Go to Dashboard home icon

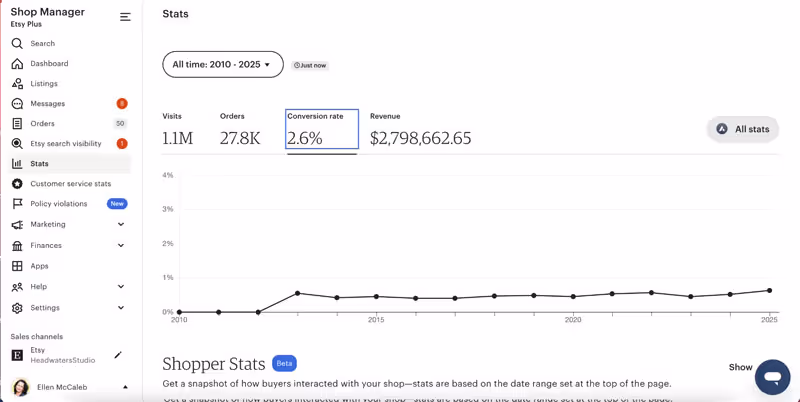[x=17, y=64]
